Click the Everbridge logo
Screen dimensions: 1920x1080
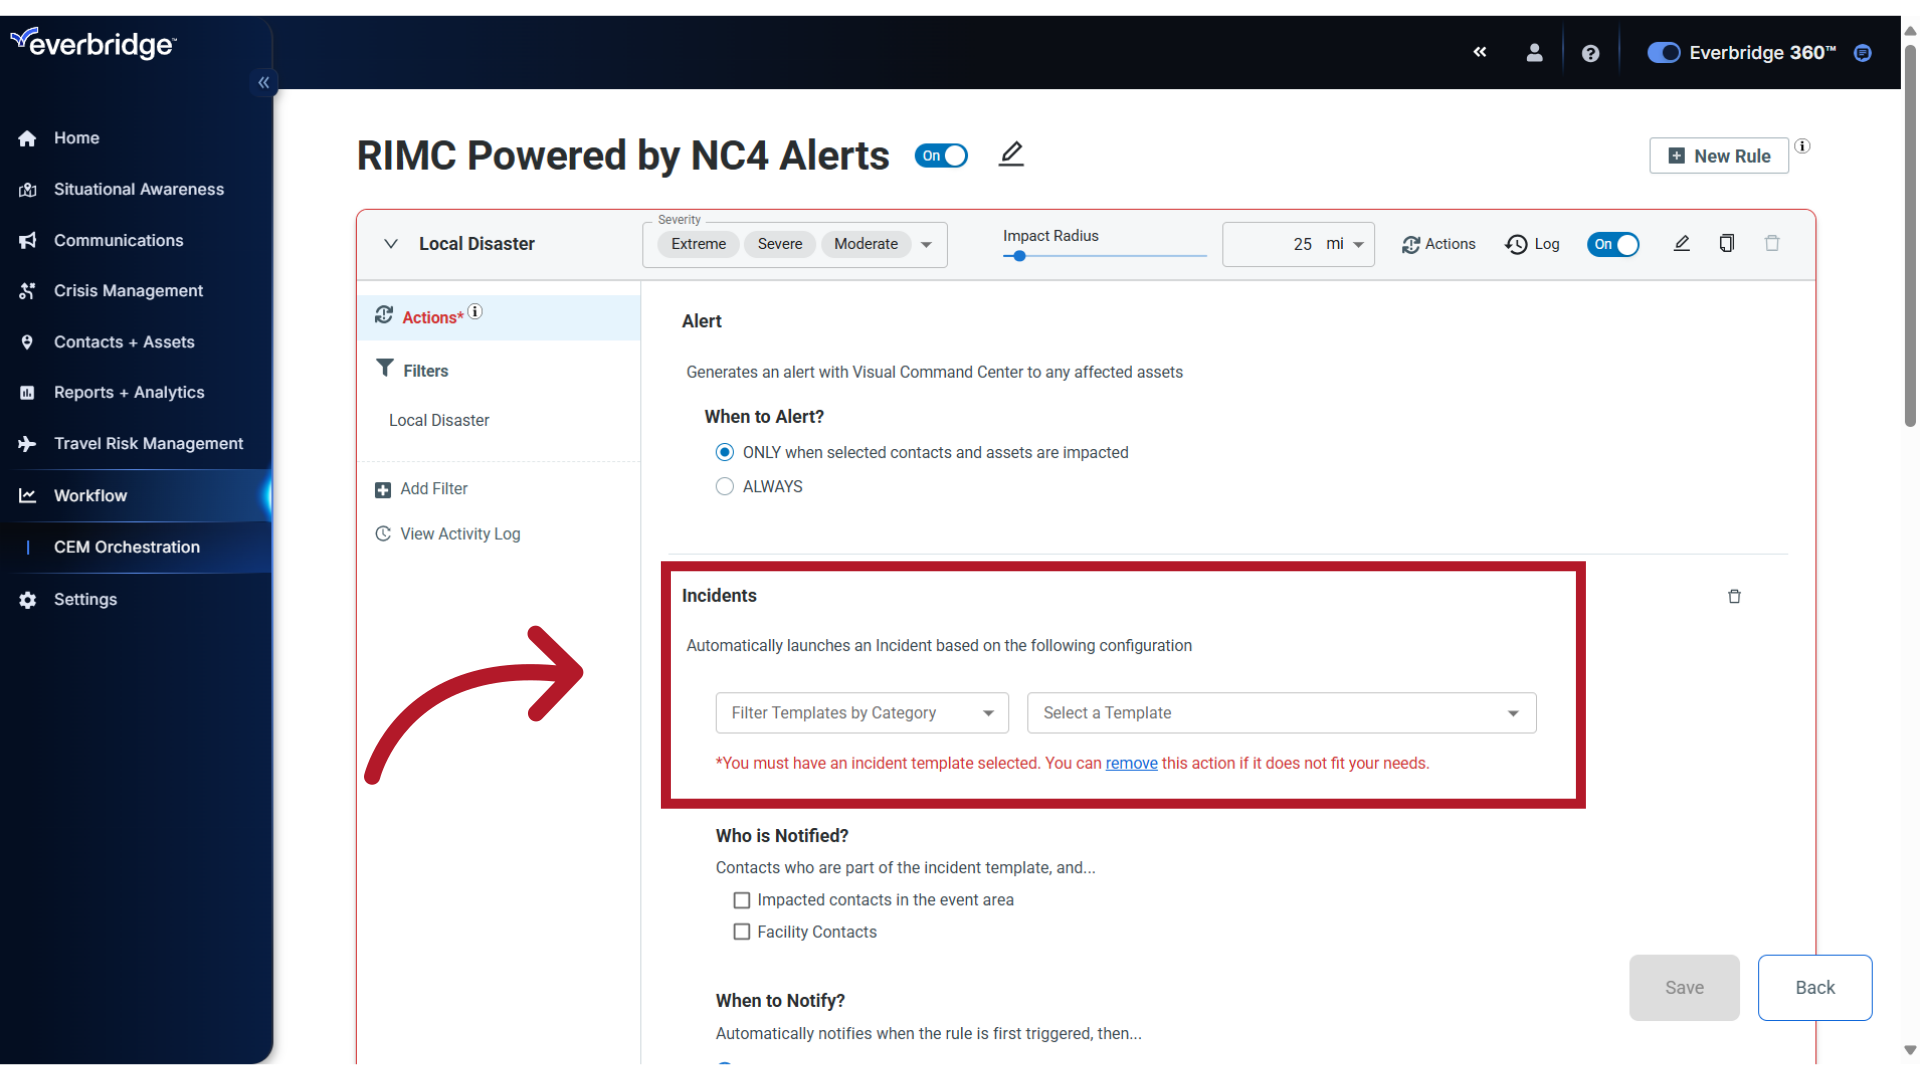coord(93,43)
